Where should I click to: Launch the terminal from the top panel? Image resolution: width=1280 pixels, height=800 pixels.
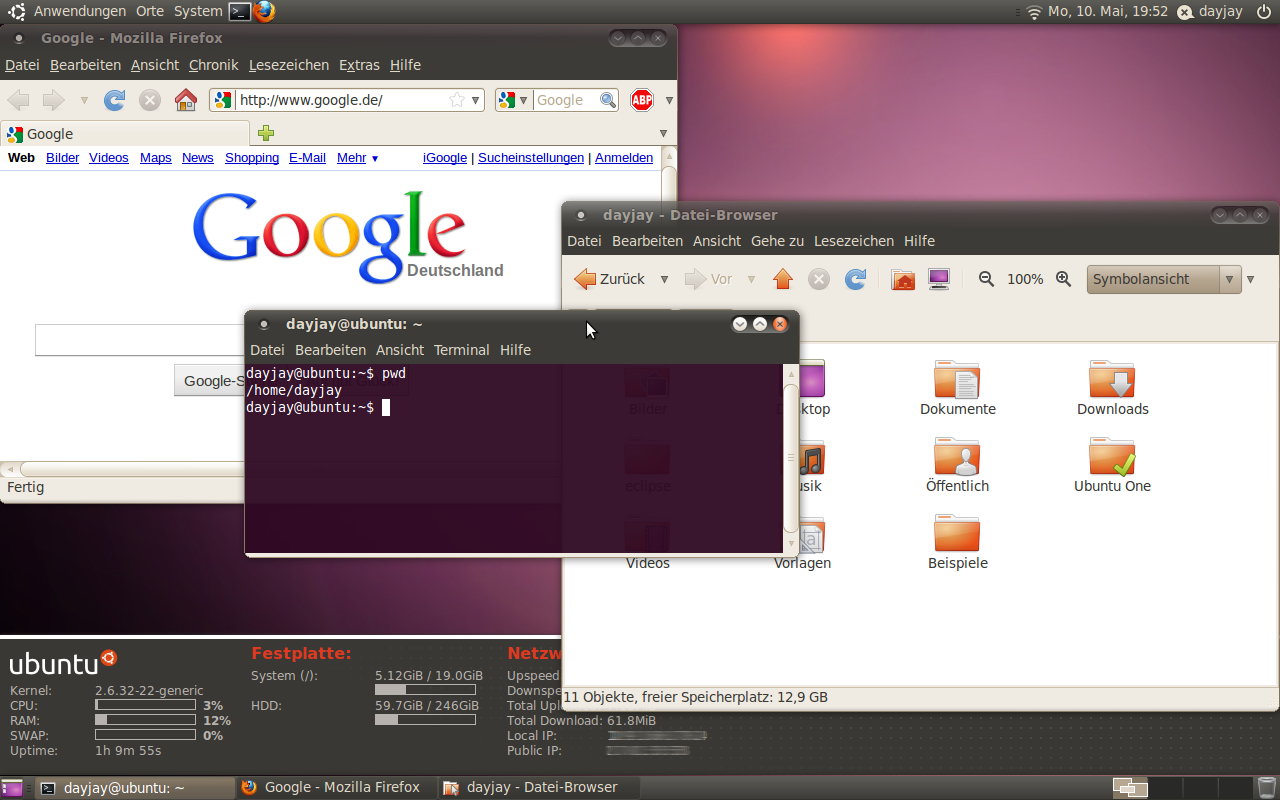point(239,11)
